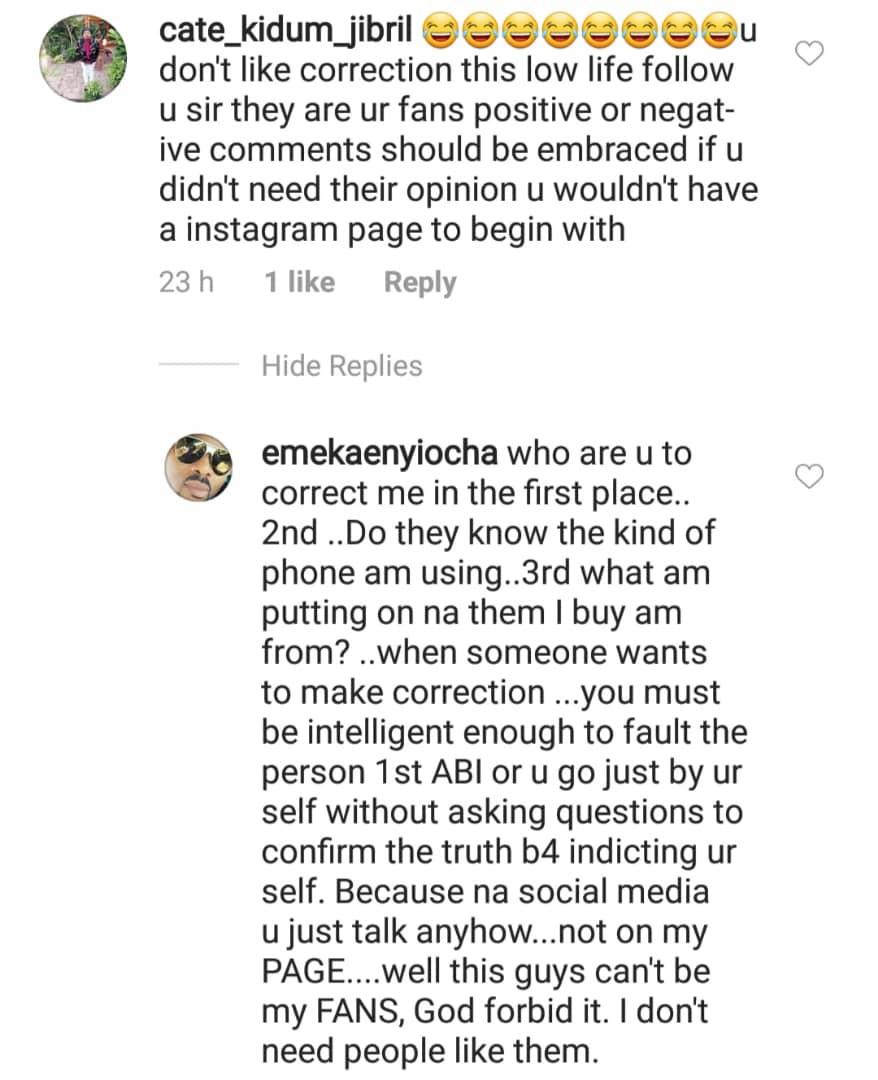
Task: Click the divider line beside Hide Replies
Action: tap(200, 366)
